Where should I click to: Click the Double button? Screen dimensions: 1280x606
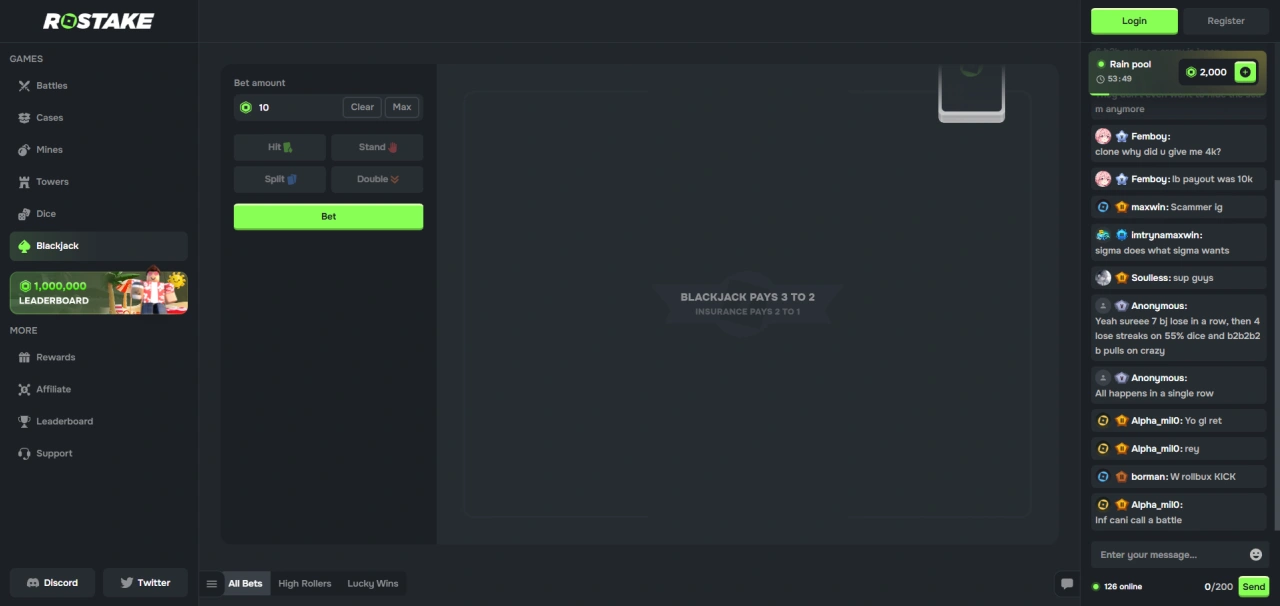[x=377, y=179]
